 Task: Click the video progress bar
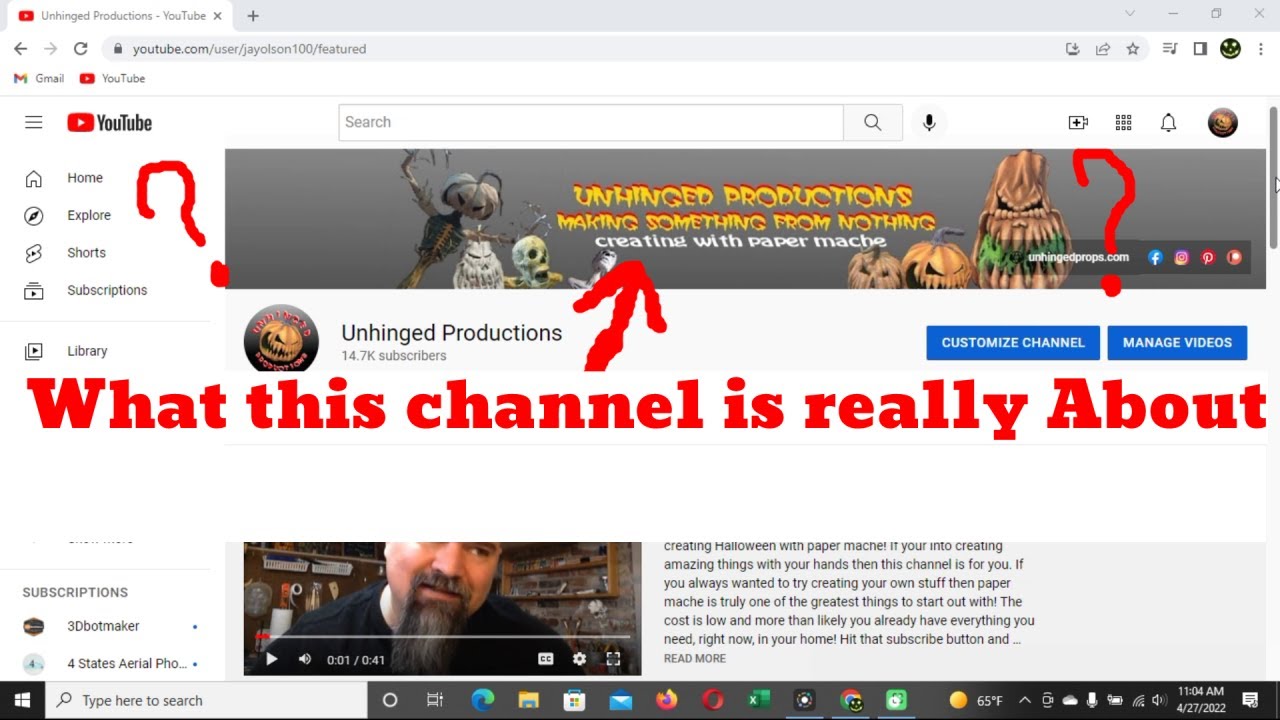(442, 635)
